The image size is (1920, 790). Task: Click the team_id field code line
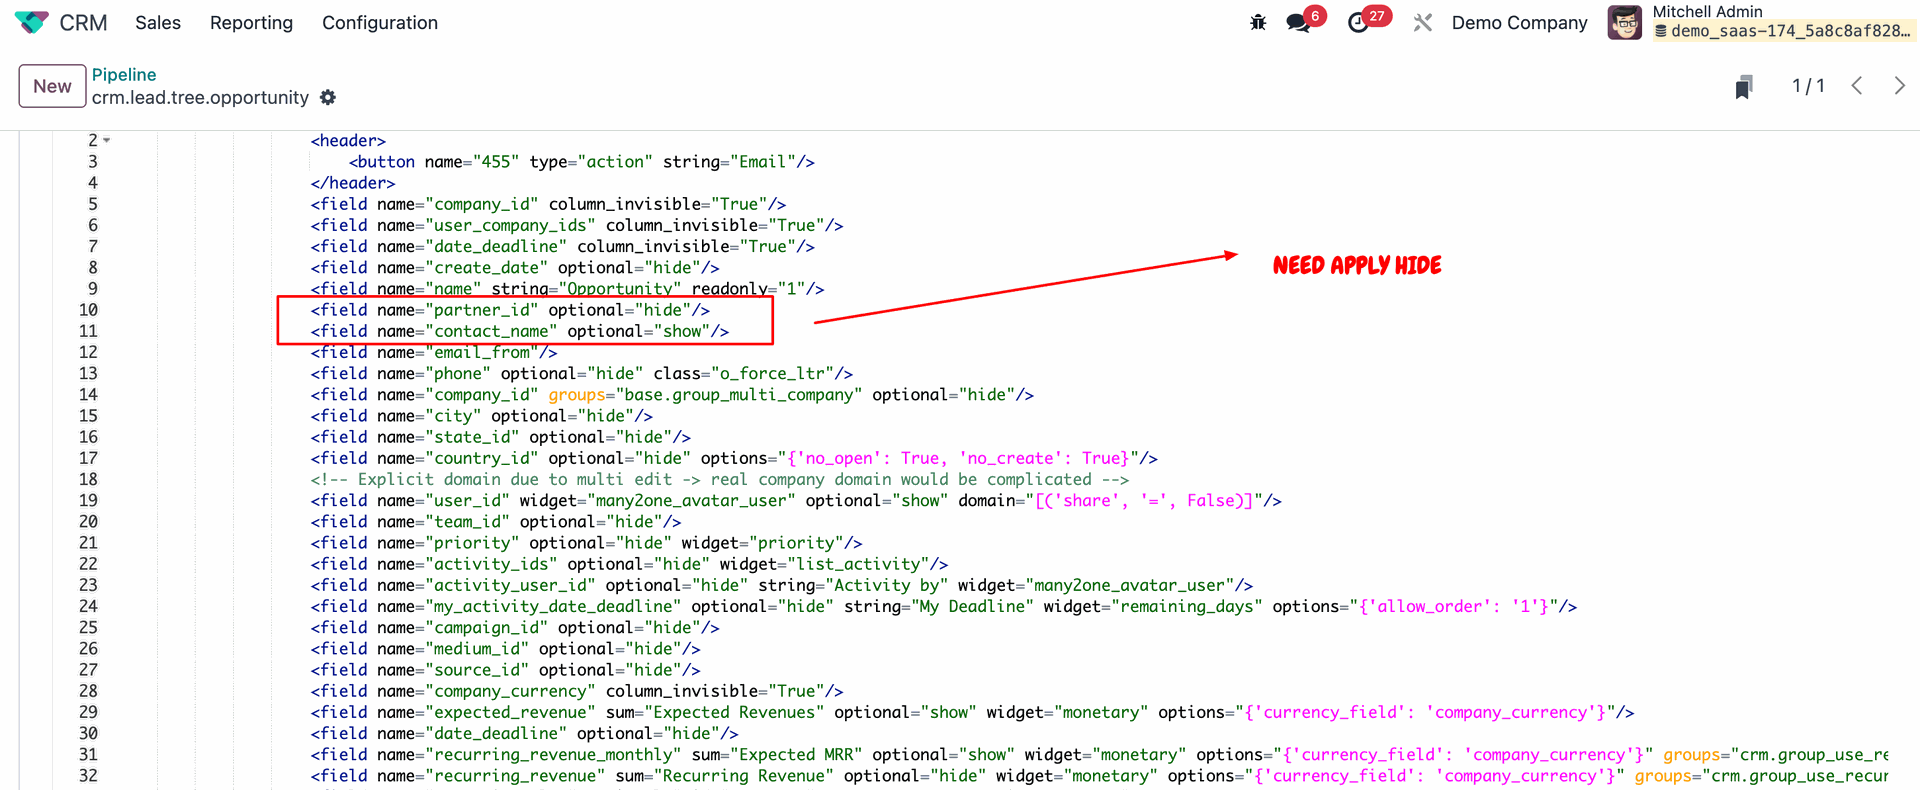coord(496,522)
